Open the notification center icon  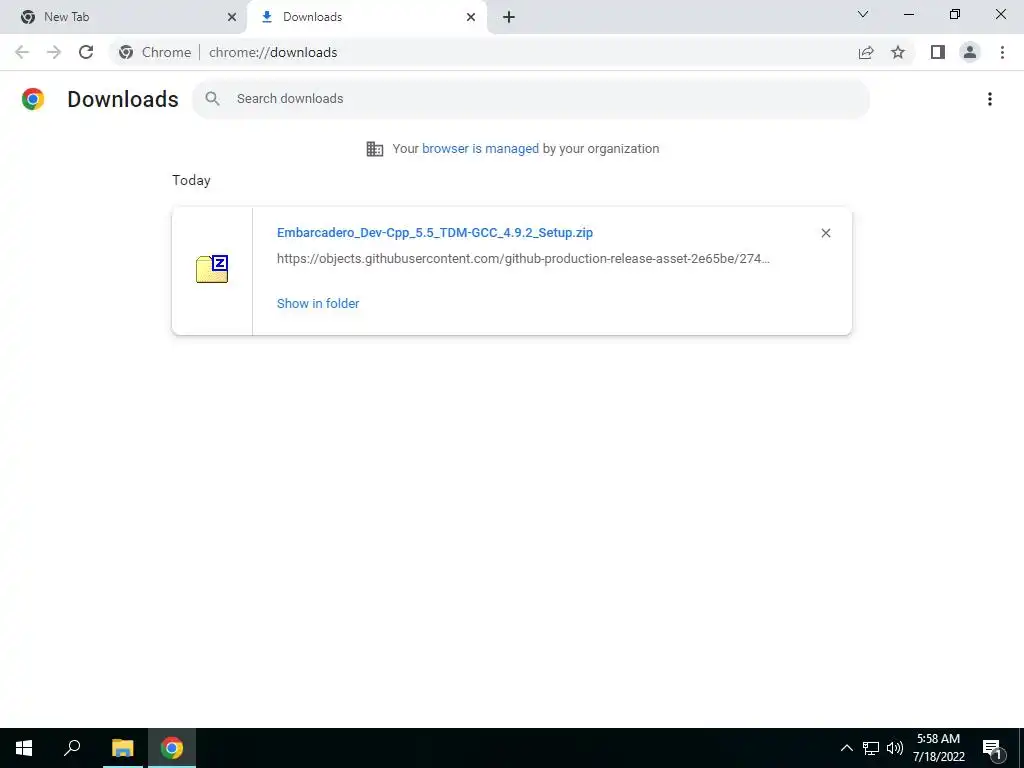992,748
